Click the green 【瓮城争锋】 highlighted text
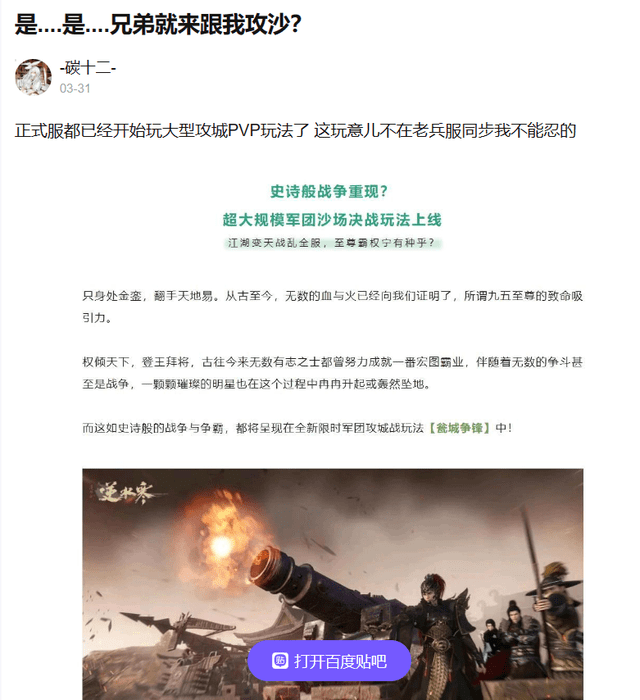This screenshot has height=700, width=640. tap(459, 428)
